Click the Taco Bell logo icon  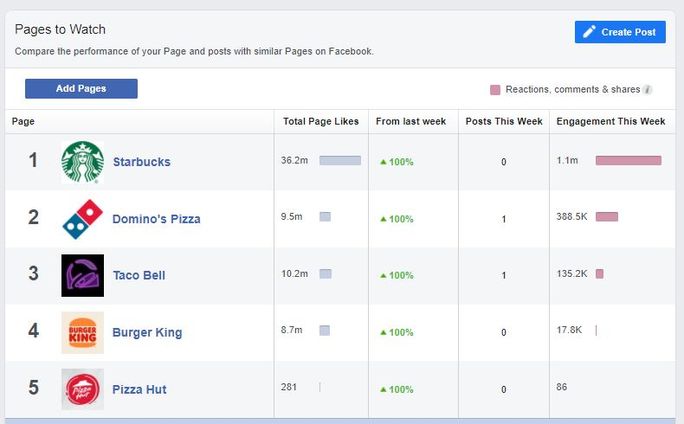[x=82, y=275]
